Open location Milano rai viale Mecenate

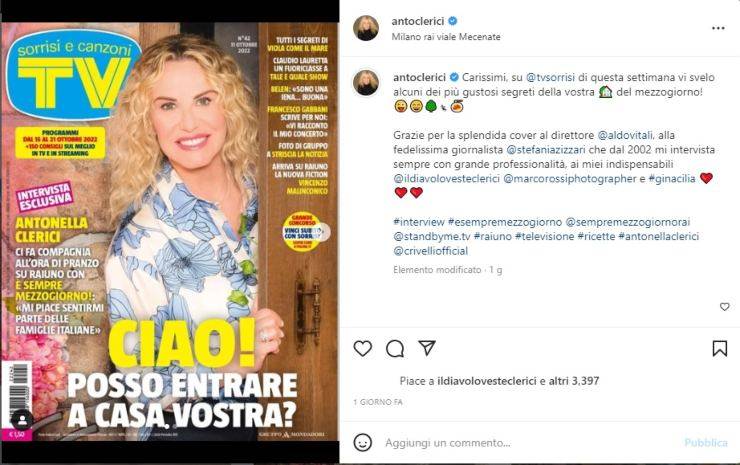tap(446, 37)
